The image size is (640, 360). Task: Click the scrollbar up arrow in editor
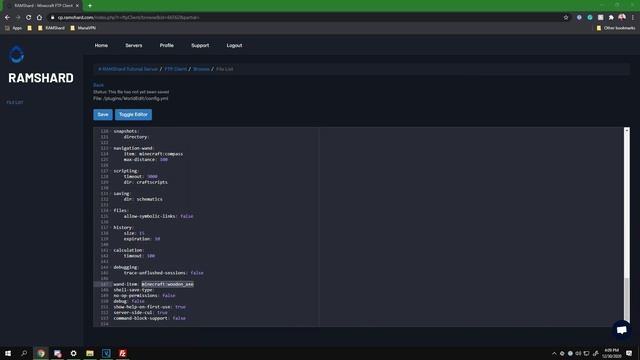[x=627, y=130]
